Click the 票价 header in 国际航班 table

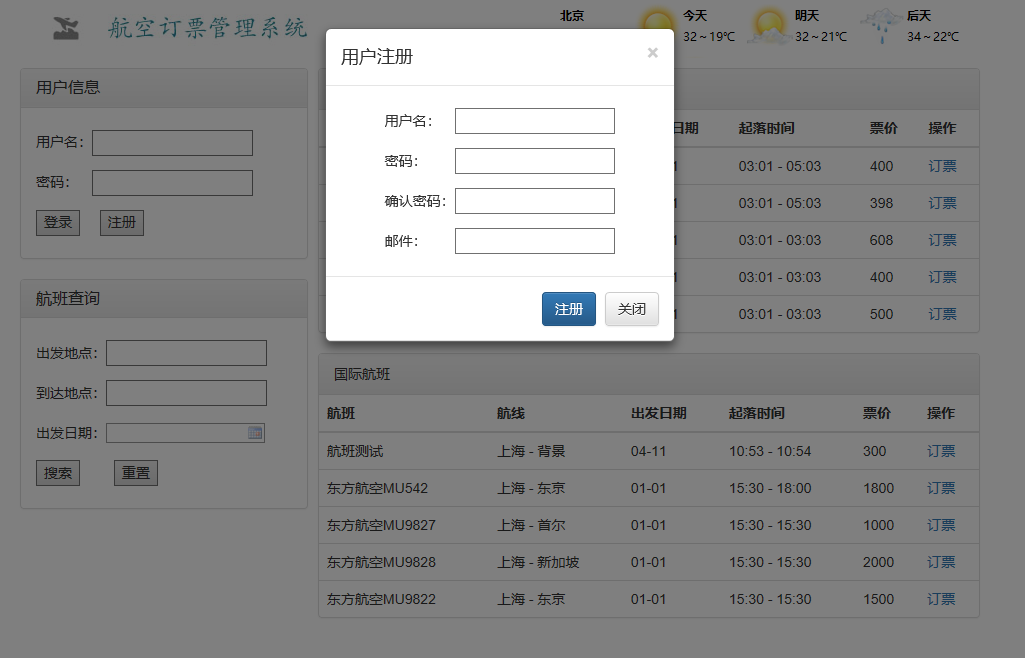pos(877,413)
